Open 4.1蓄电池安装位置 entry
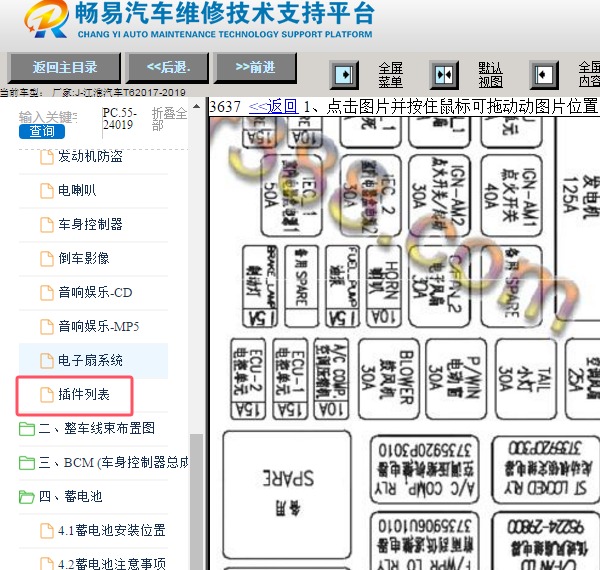 click(111, 530)
